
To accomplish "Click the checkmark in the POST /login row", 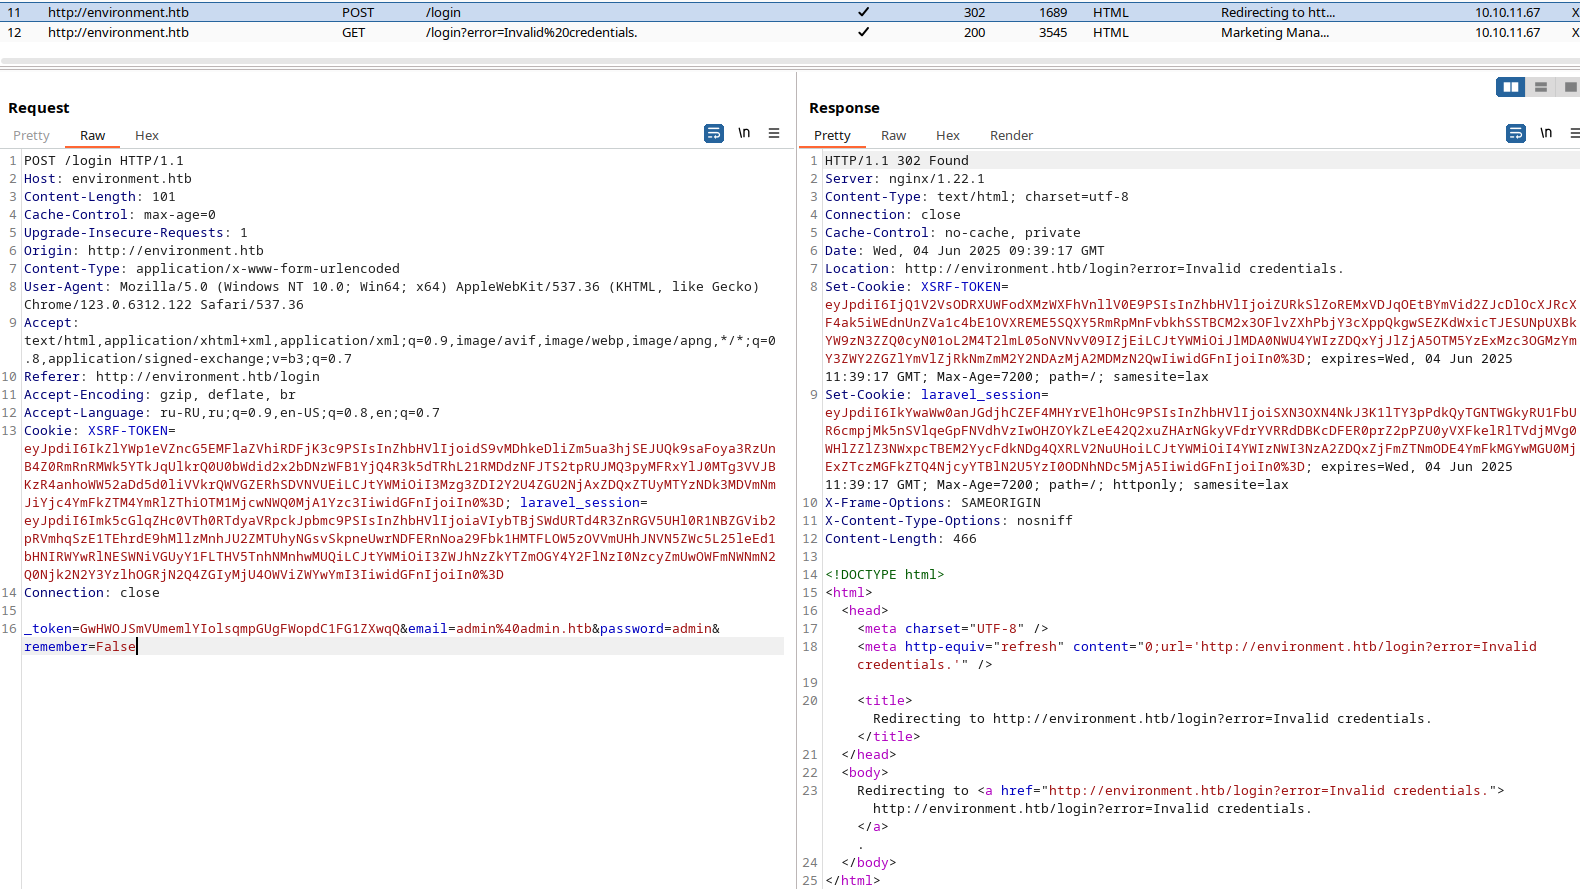I will point(863,12).
